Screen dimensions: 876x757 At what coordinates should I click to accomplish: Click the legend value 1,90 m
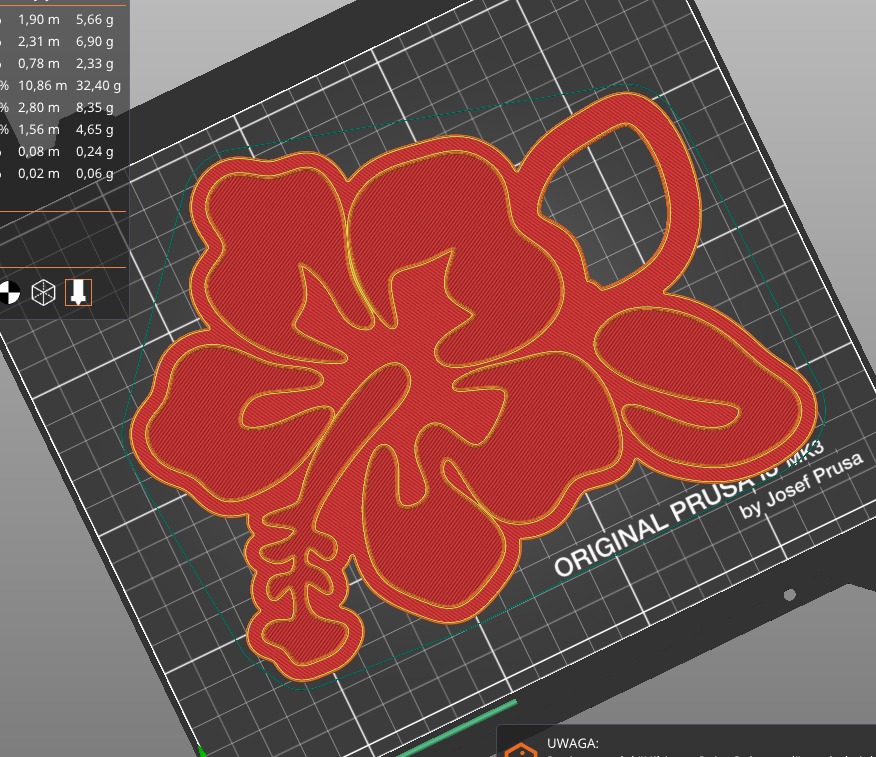click(39, 20)
